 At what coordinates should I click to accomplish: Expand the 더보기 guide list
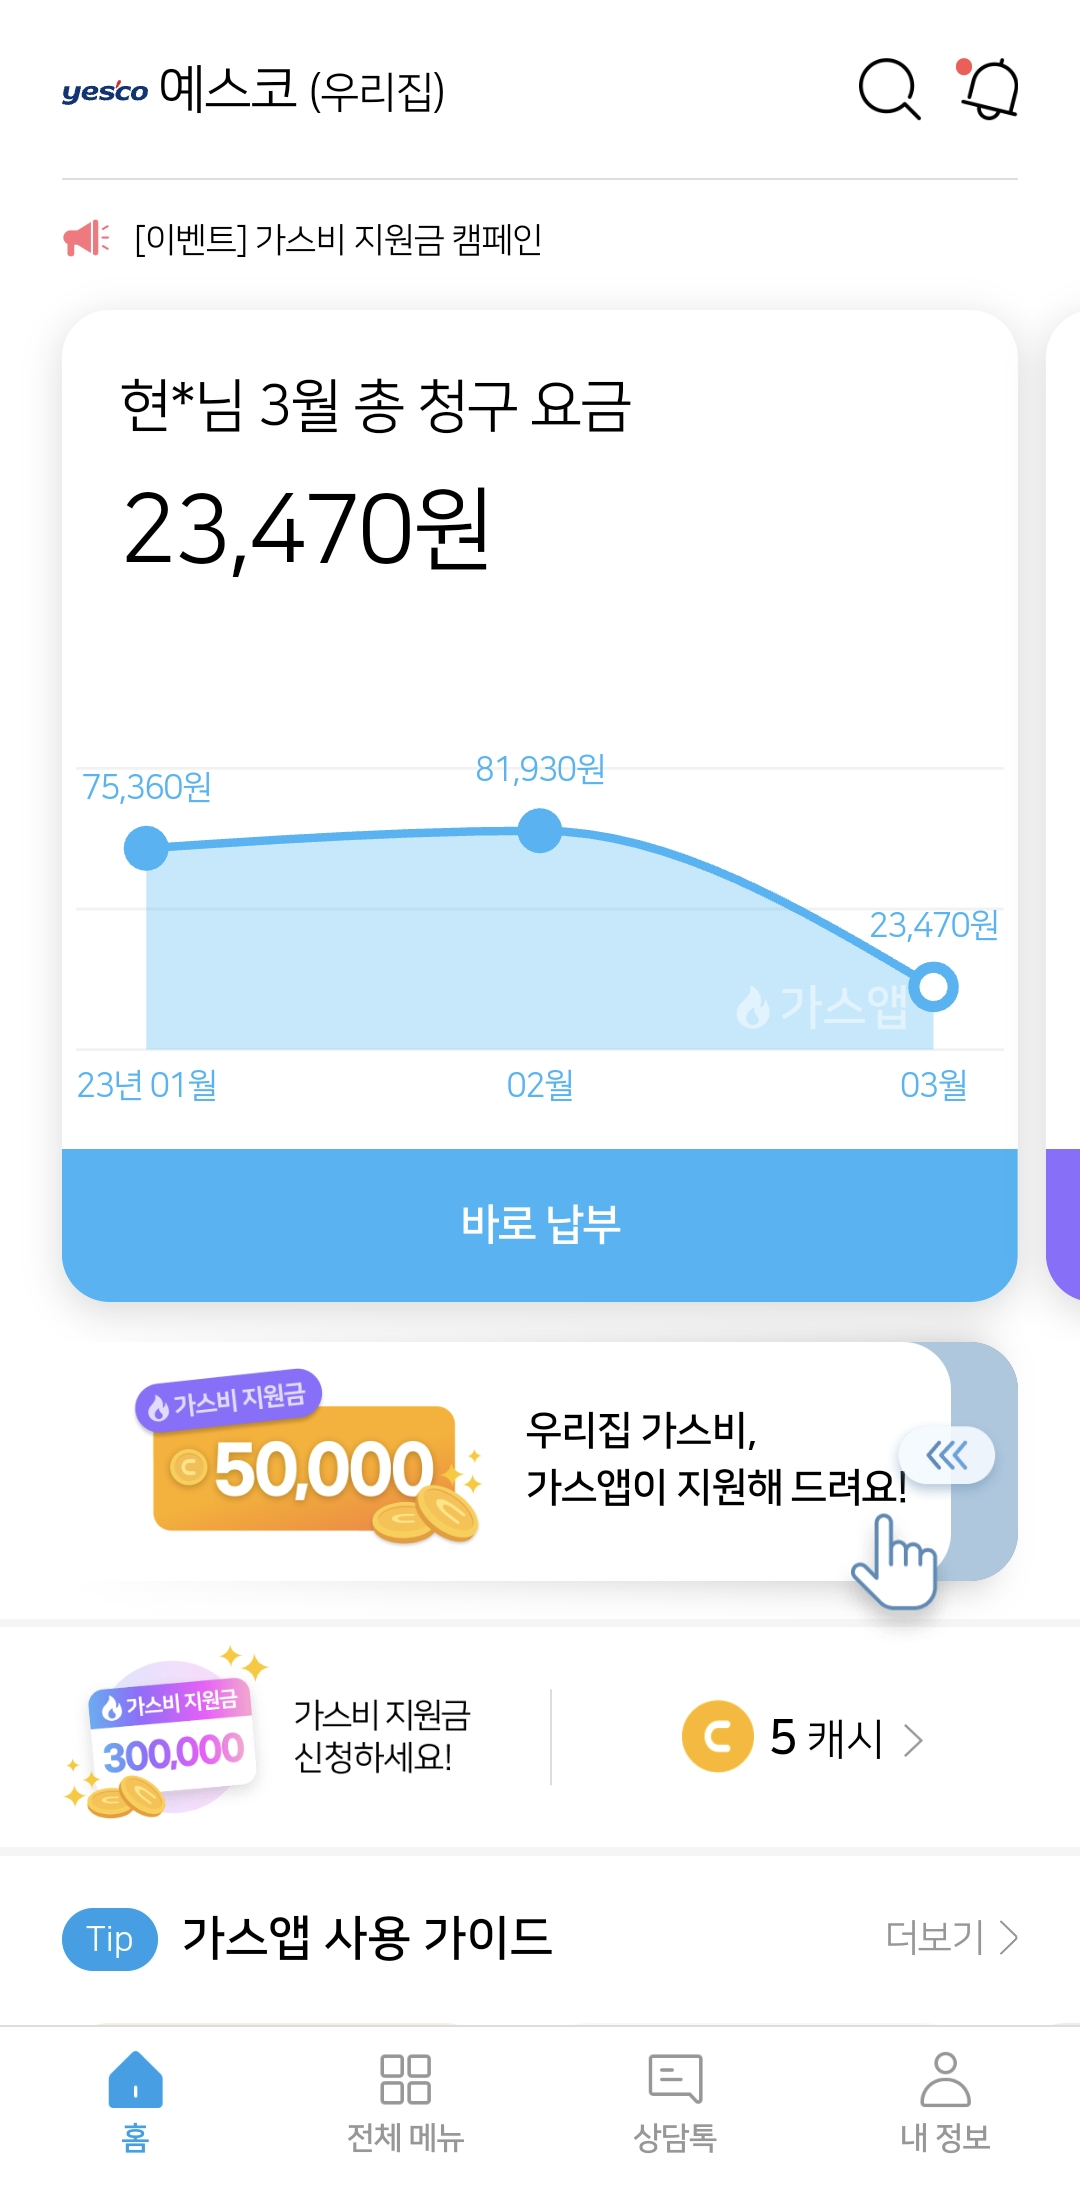pos(950,1938)
